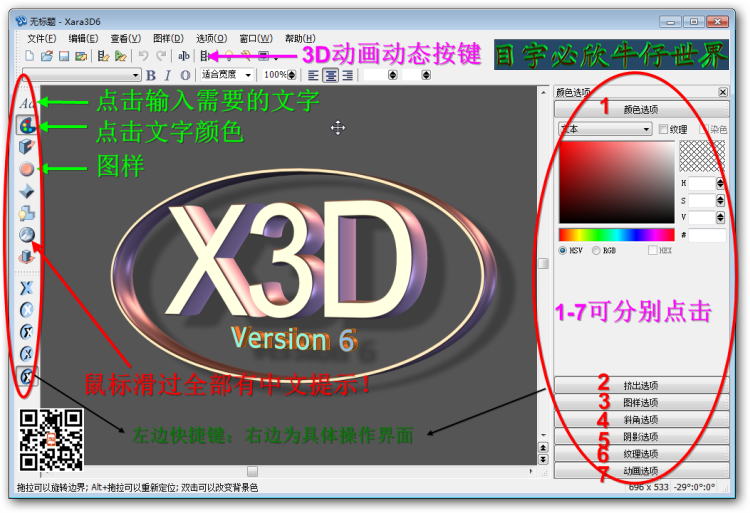Click the fourth X style icon in sidebar
This screenshot has width=750, height=513.
click(26, 354)
